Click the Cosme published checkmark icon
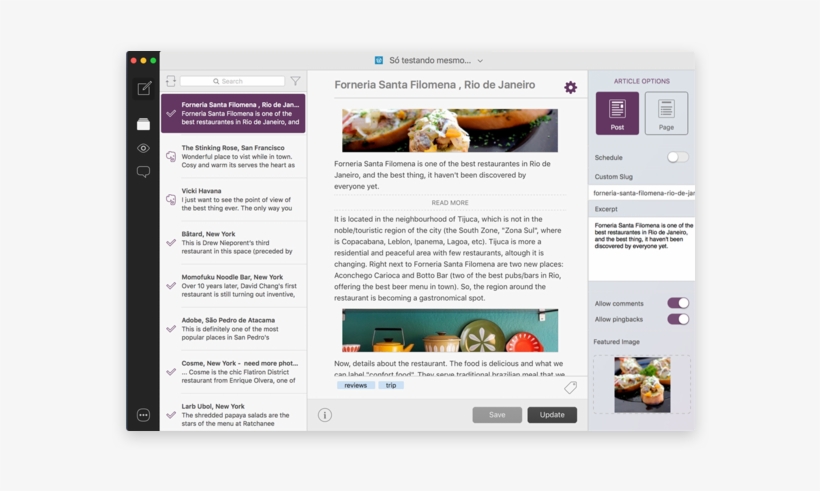This screenshot has width=820, height=491. (171, 372)
